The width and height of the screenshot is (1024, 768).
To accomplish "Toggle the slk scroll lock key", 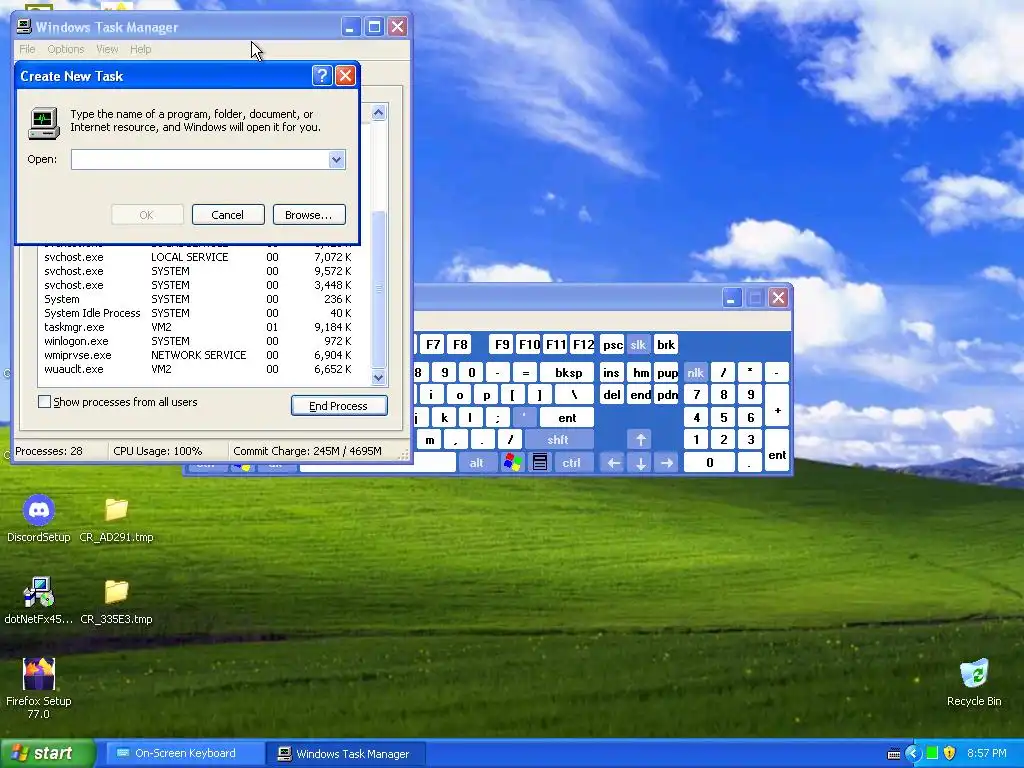I will pos(638,344).
